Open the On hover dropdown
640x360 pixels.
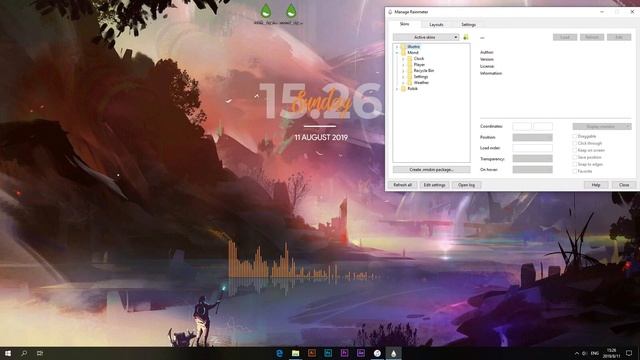tap(532, 169)
